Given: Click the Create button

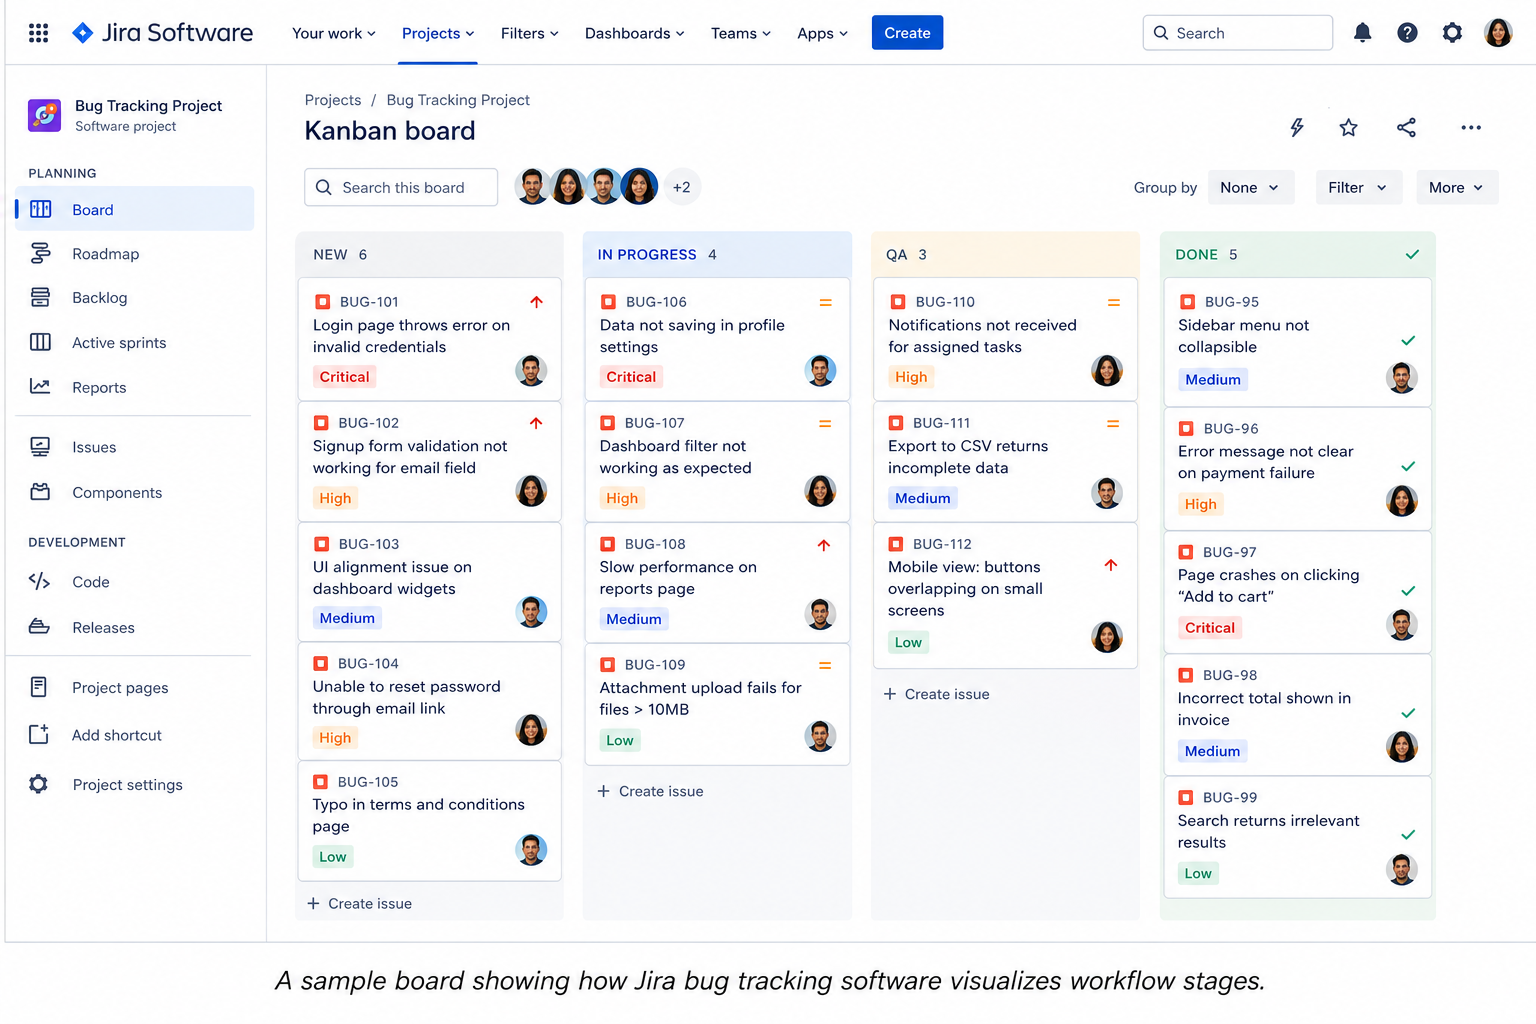Looking at the screenshot, I should coord(907,33).
